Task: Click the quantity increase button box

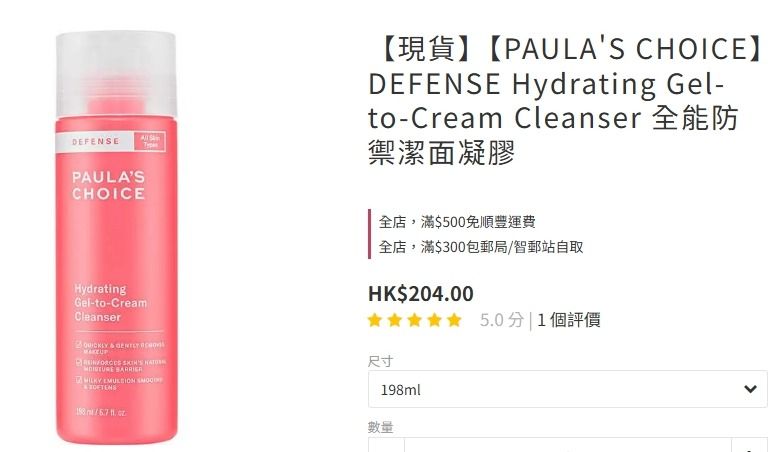Action: [x=749, y=445]
